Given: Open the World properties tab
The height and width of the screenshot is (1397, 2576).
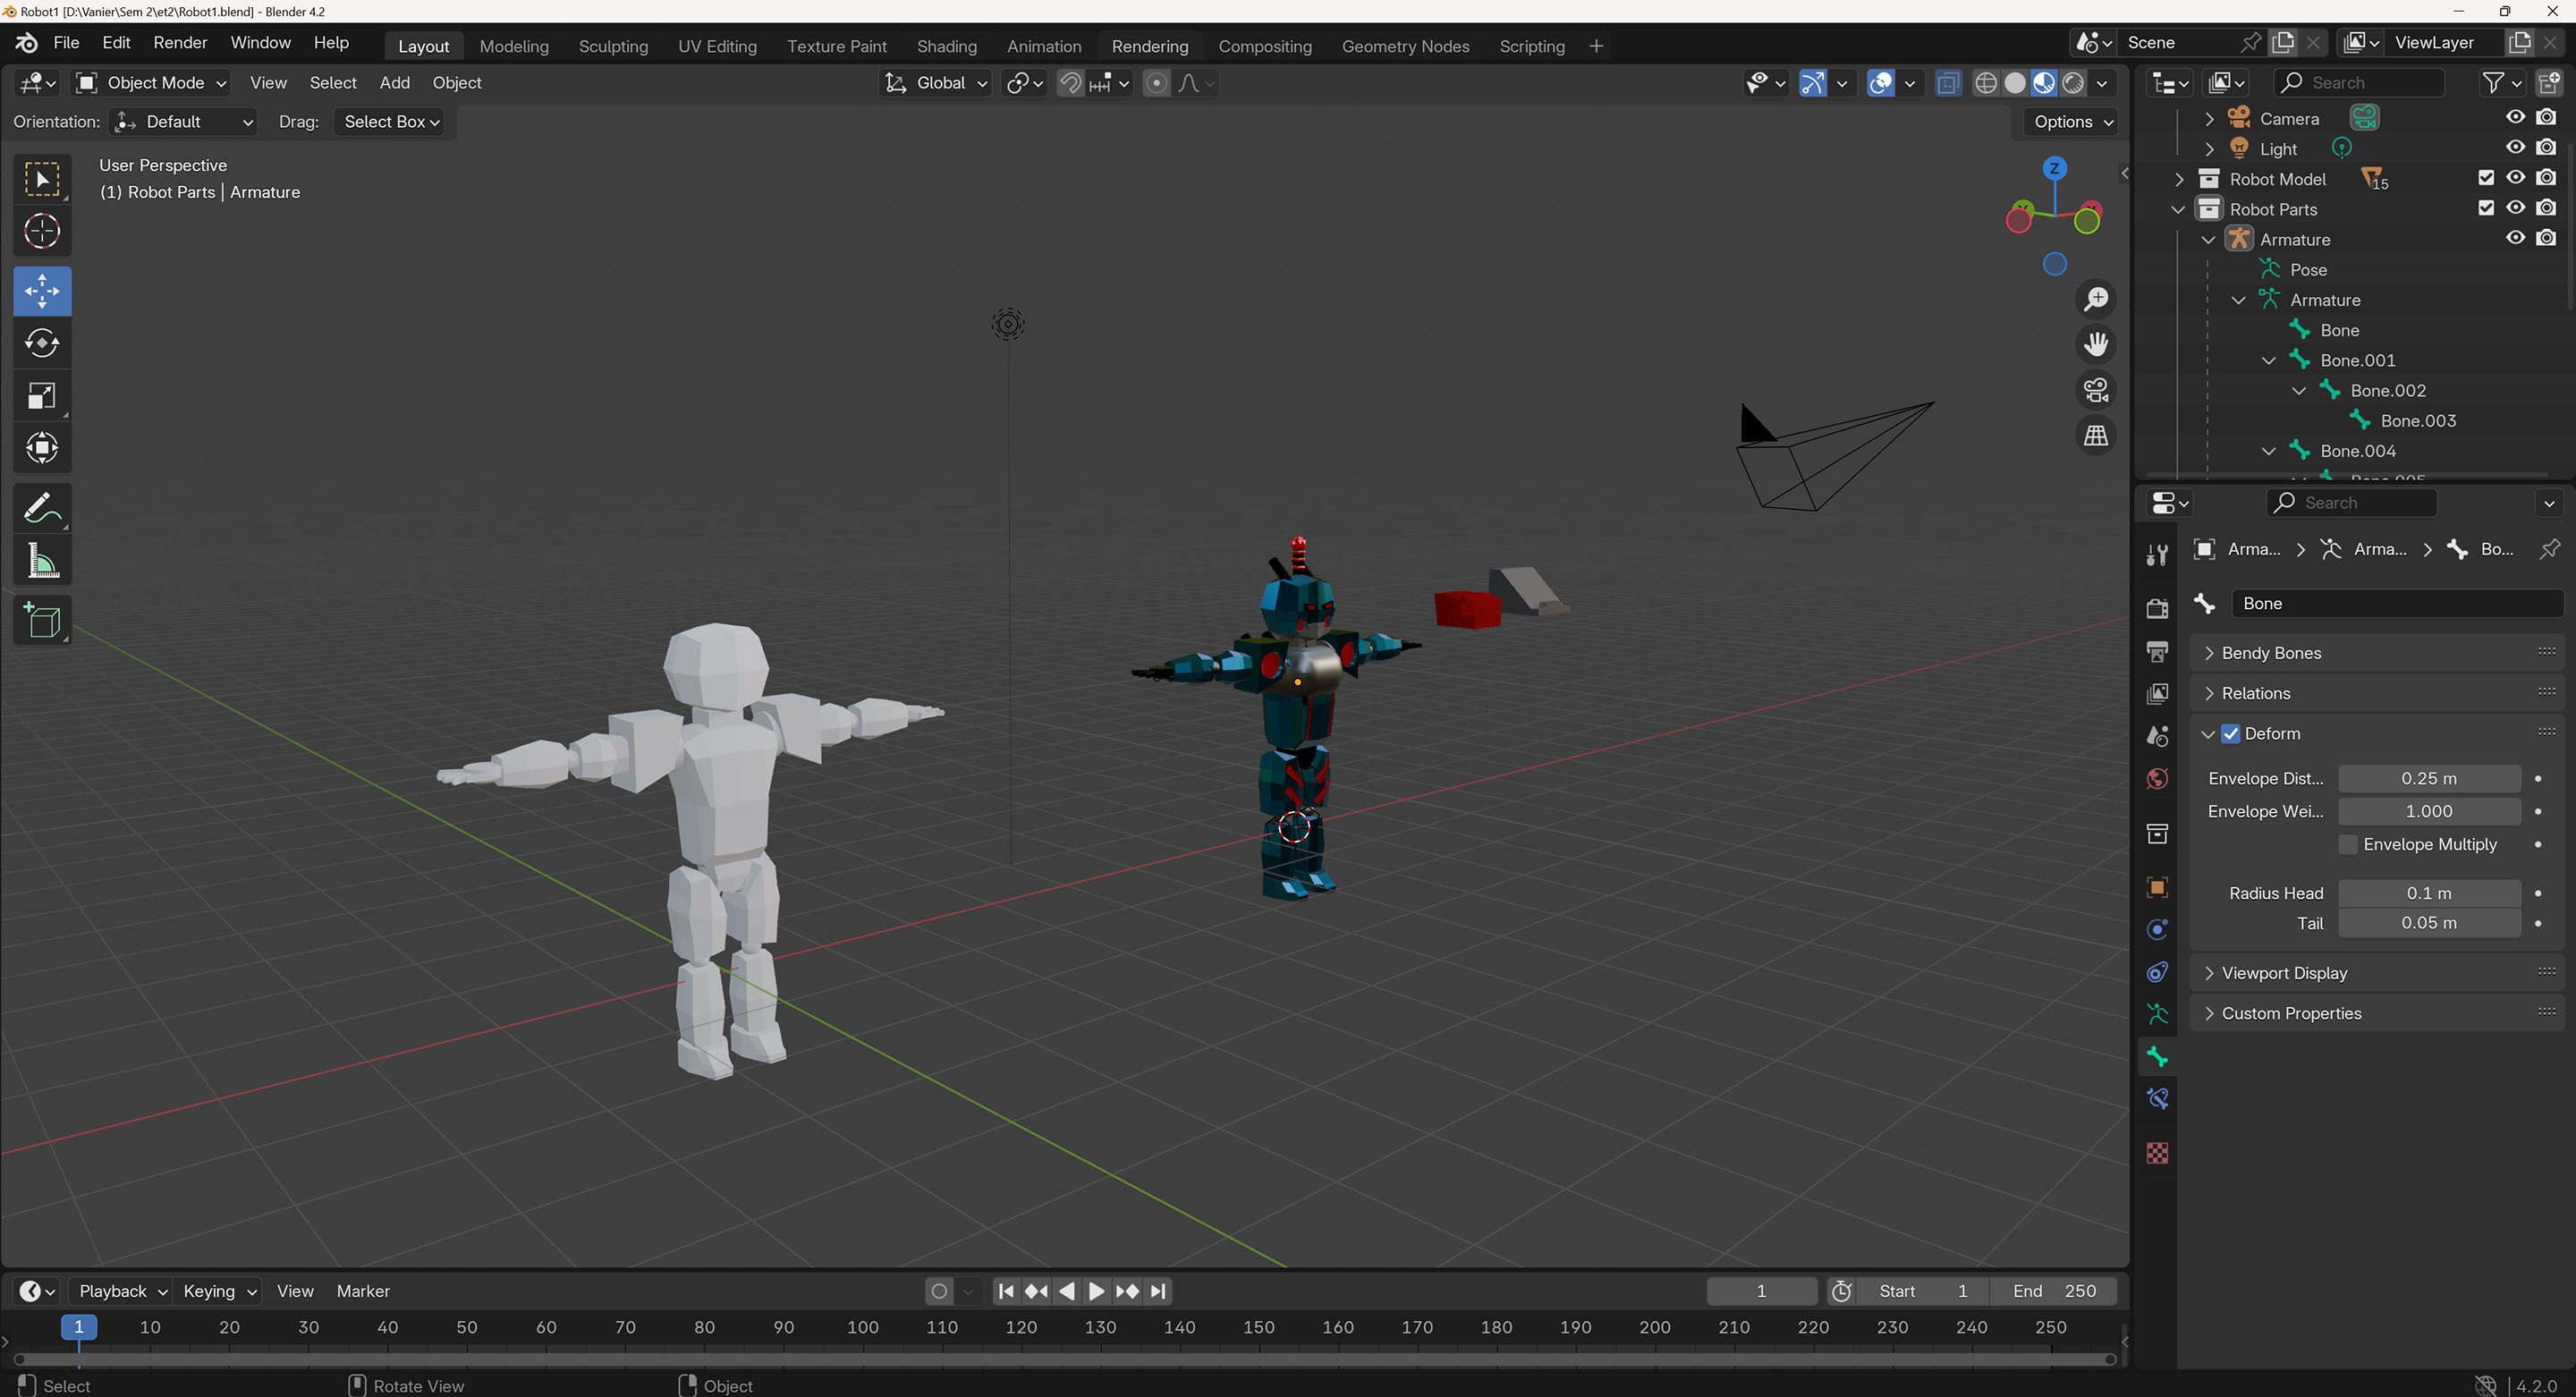Looking at the screenshot, I should (x=2157, y=779).
